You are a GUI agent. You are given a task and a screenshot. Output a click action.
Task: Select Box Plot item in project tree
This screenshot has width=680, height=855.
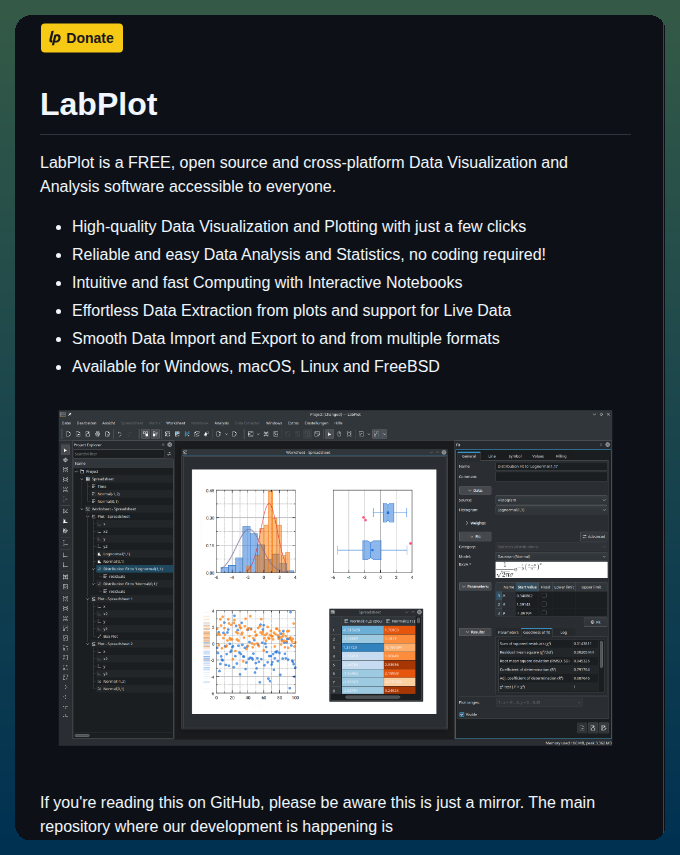coord(110,636)
